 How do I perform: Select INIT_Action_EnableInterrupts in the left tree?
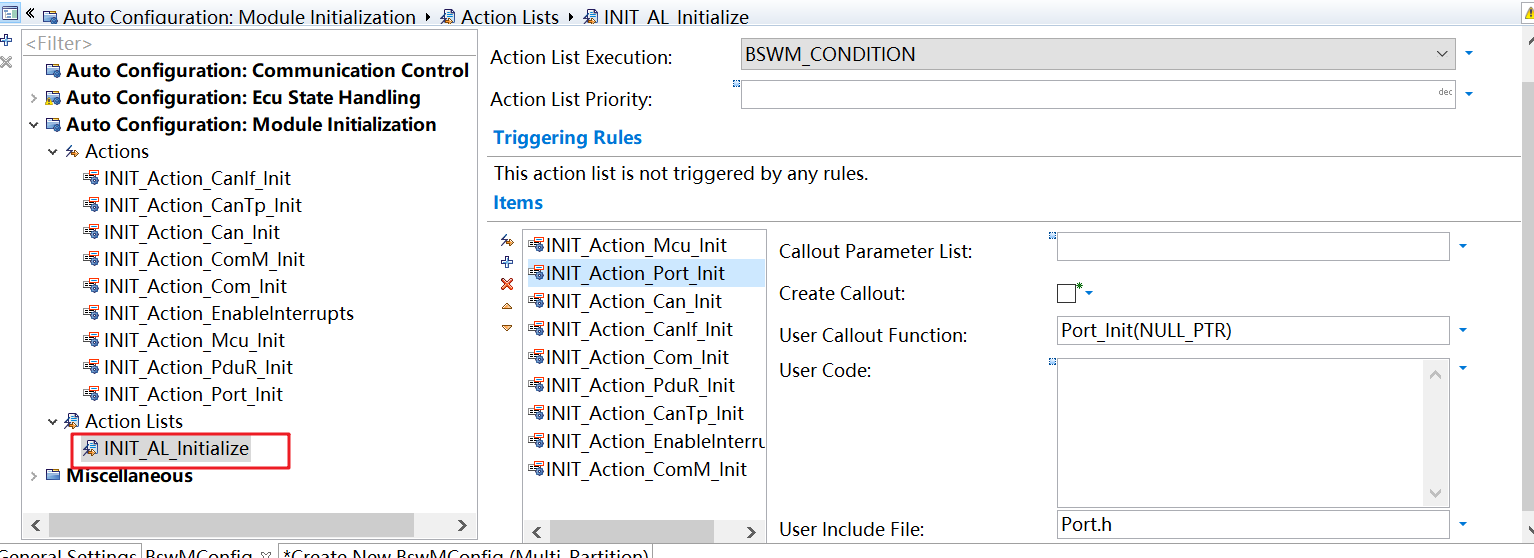pos(228,313)
